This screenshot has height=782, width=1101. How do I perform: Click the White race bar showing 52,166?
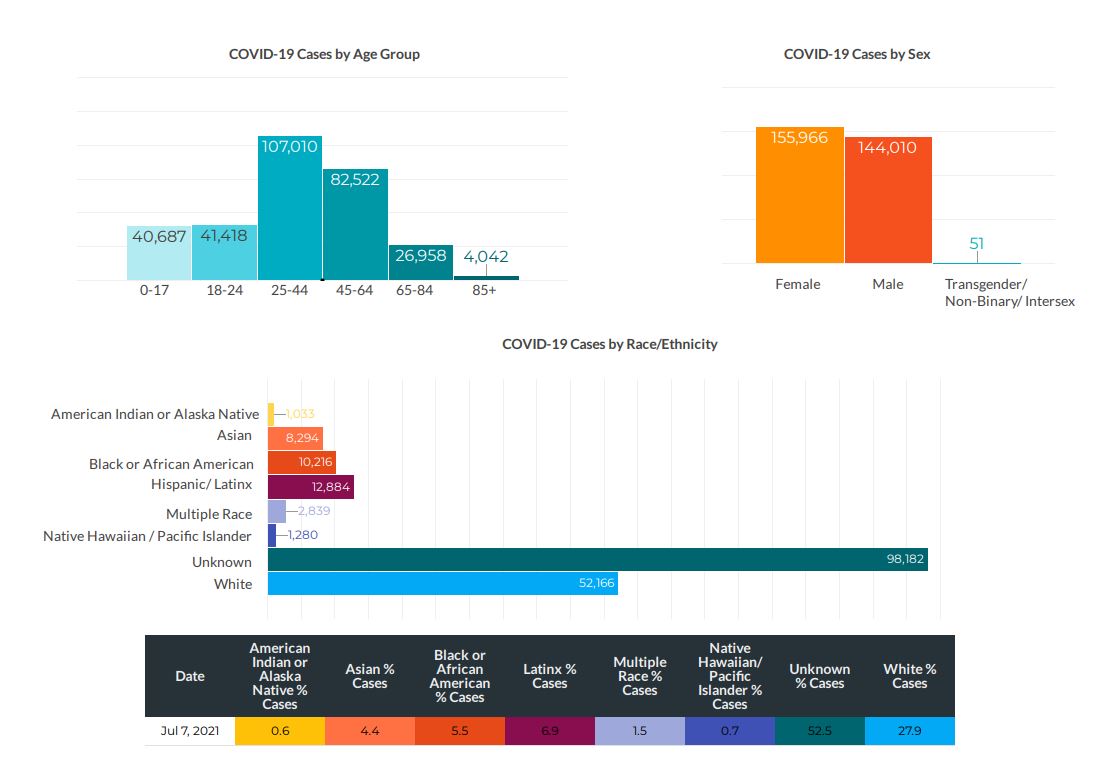tap(442, 583)
